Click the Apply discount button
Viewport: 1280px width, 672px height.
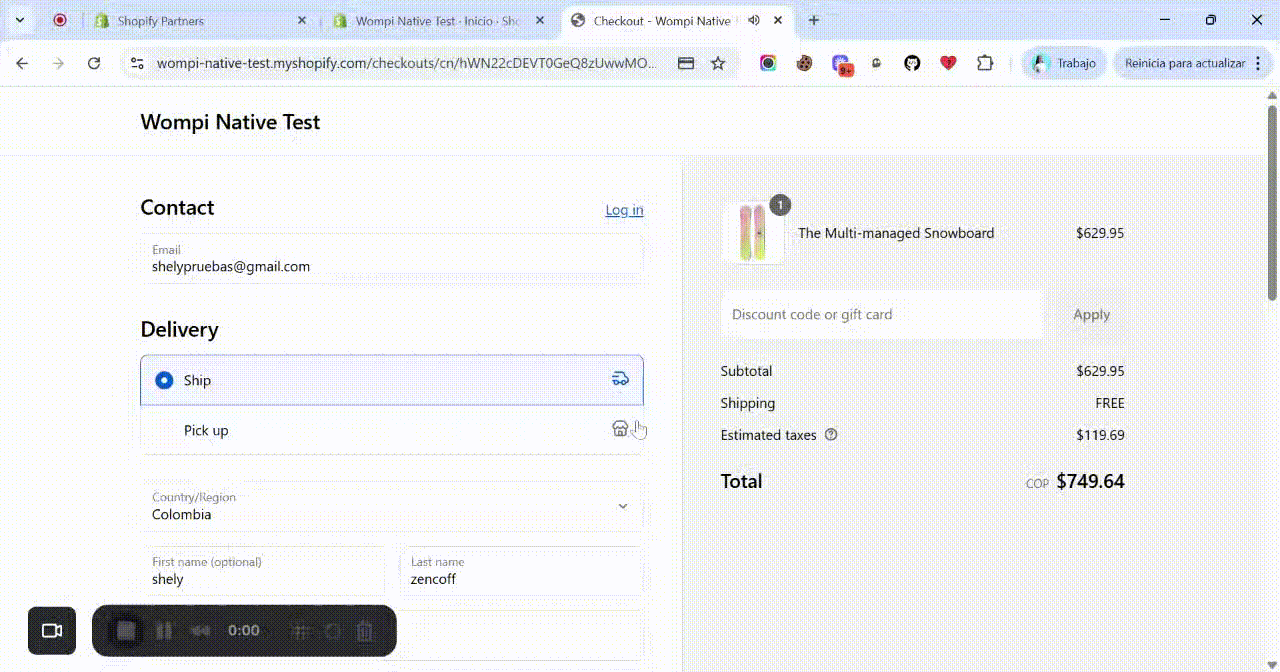pos(1090,314)
